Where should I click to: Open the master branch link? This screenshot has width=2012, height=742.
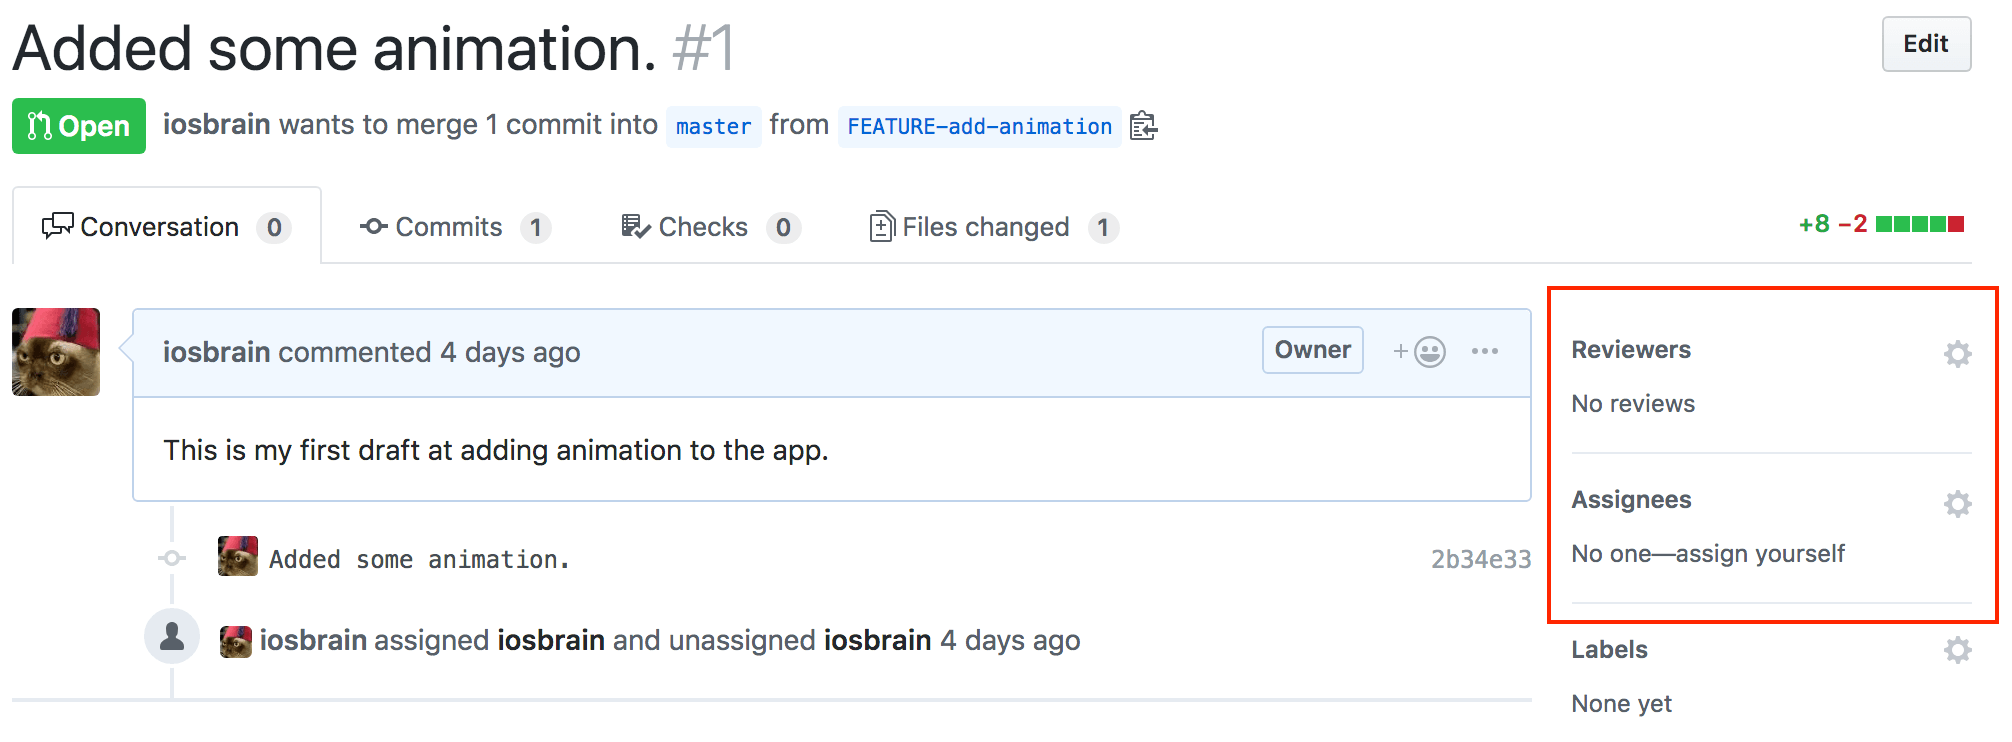tap(713, 127)
